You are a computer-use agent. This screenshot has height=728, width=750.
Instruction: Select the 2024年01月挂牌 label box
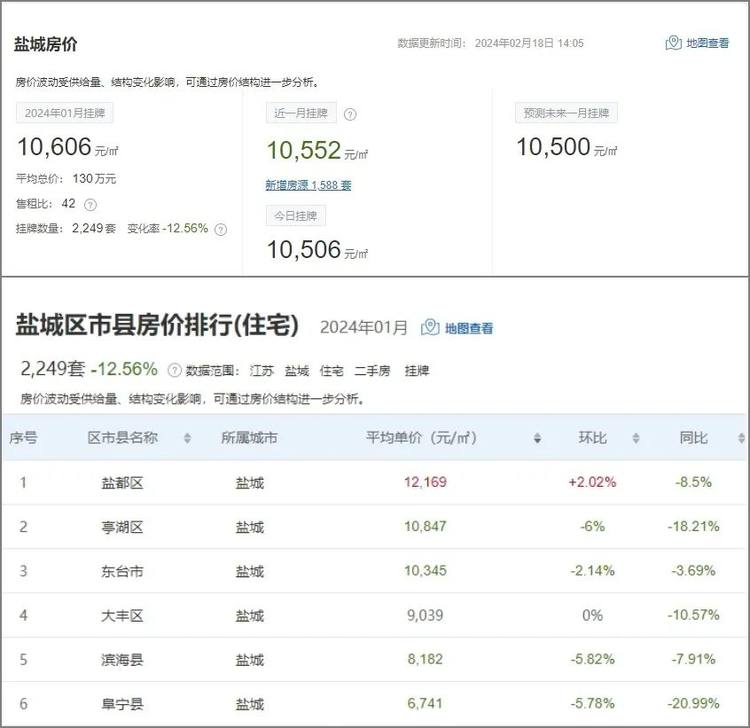(x=65, y=113)
